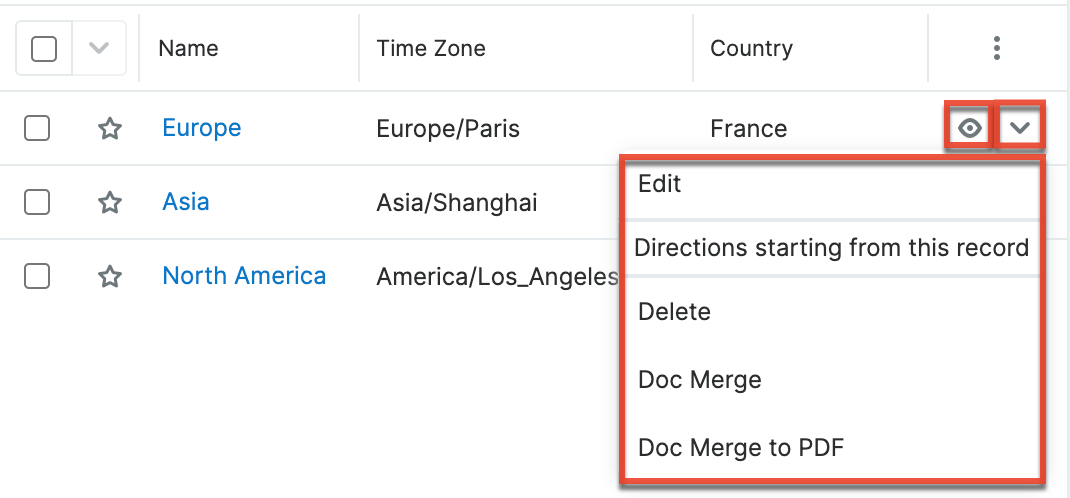Choose Edit from the actions menu
Image resolution: width=1070 pixels, height=498 pixels.
tap(660, 185)
